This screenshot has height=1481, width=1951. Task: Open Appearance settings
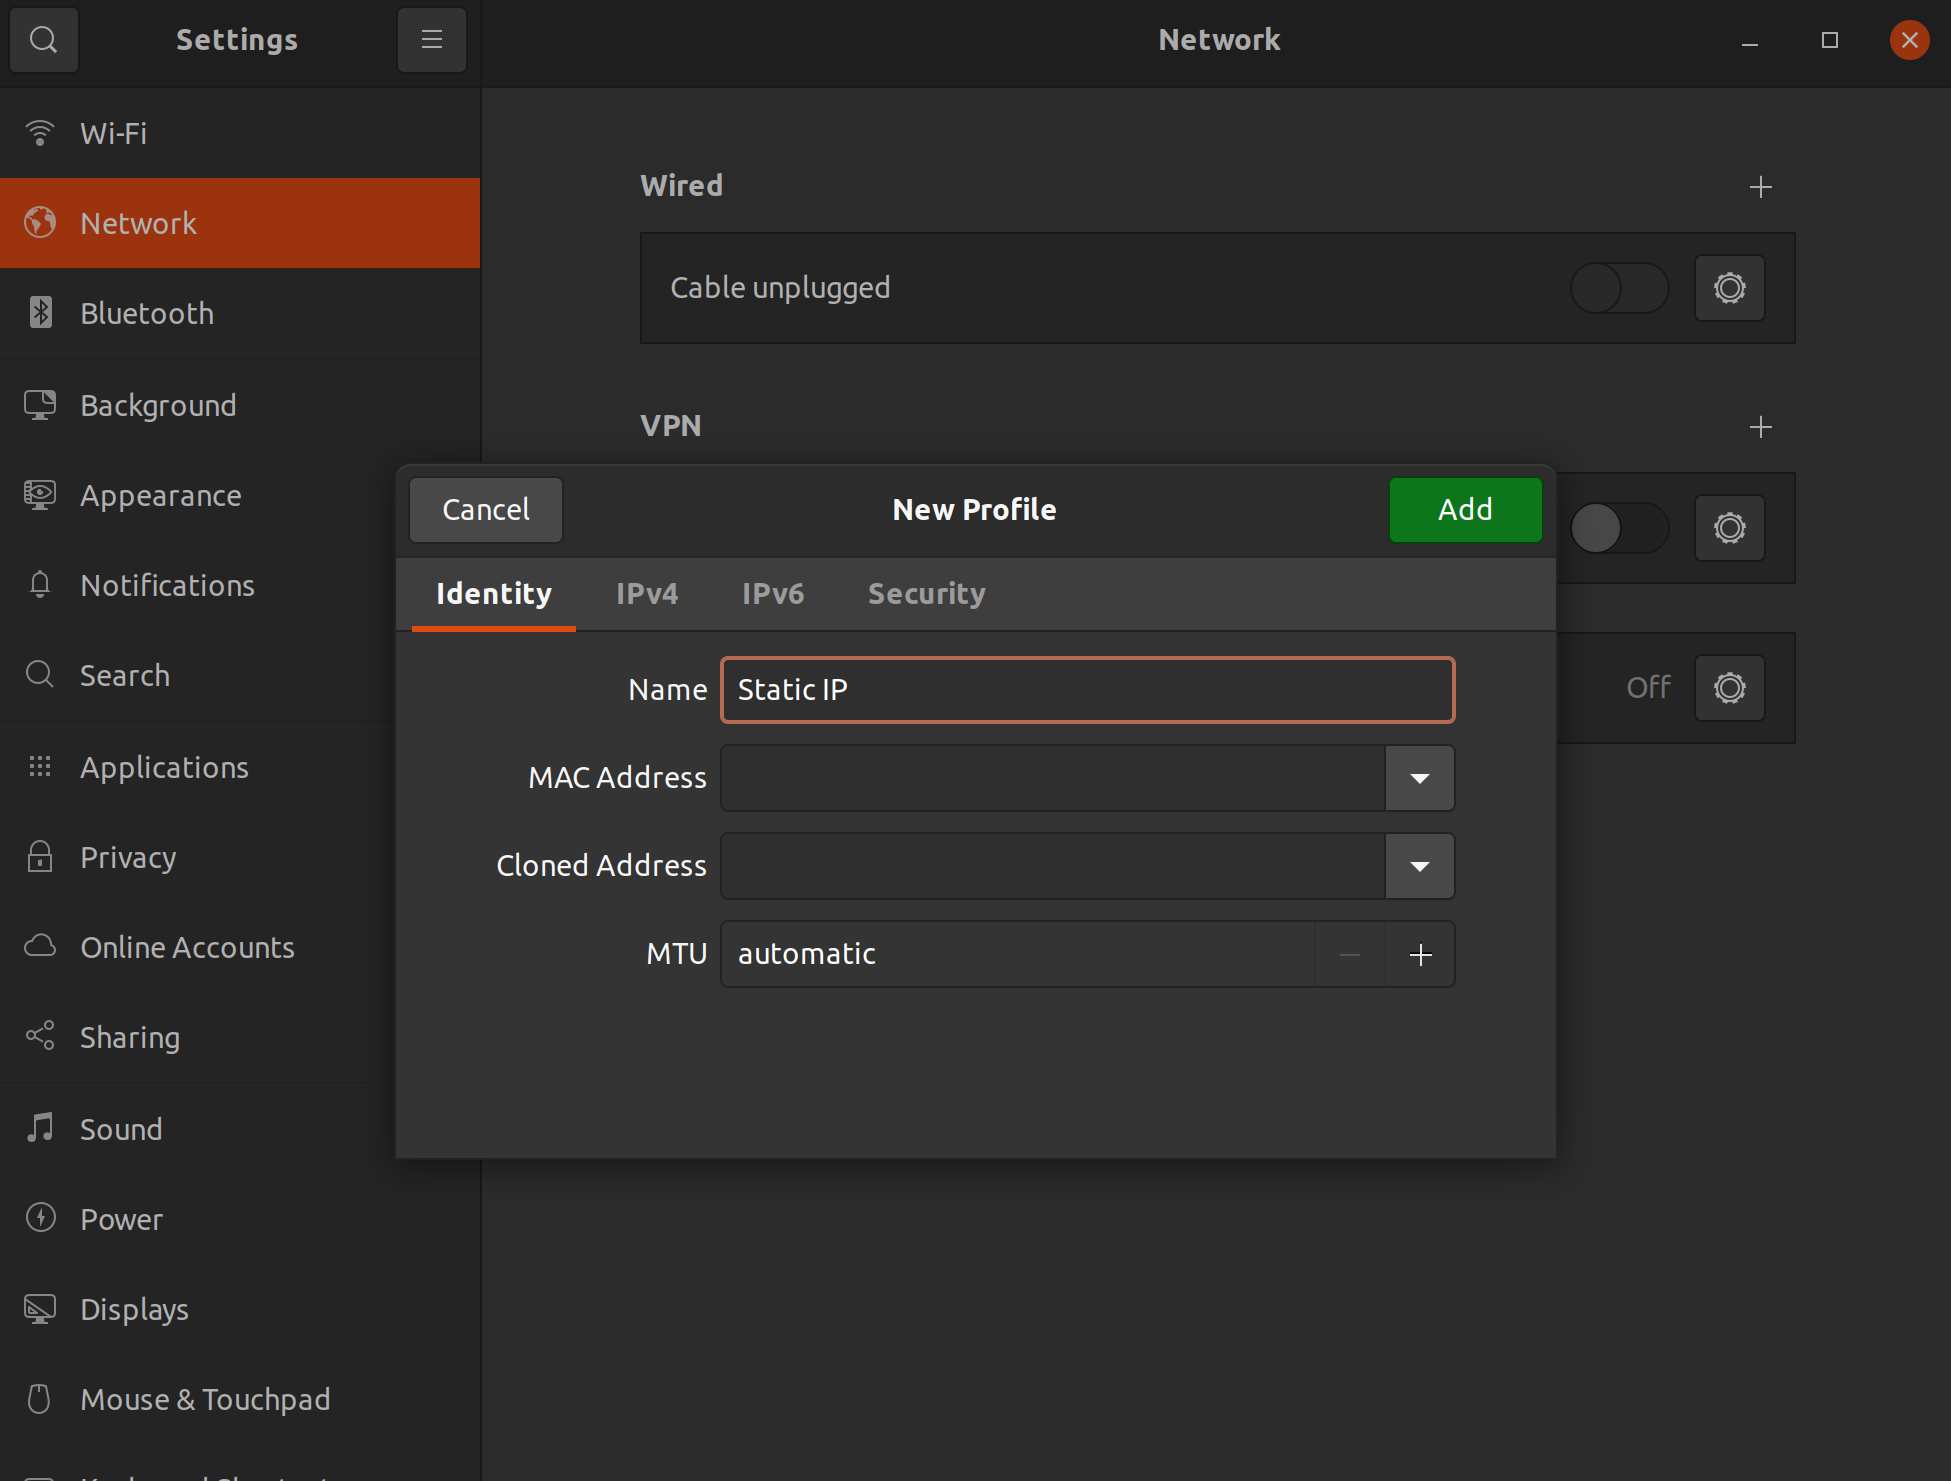tap(198, 495)
